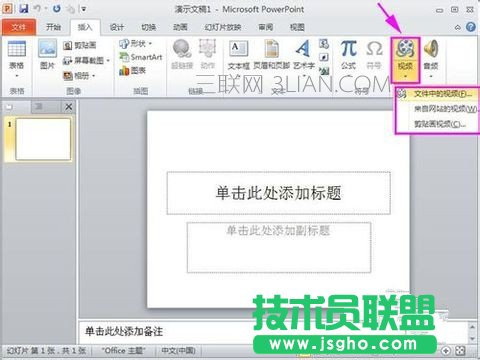
Task: Click the Save icon in quick access toolbar
Action: (24, 8)
